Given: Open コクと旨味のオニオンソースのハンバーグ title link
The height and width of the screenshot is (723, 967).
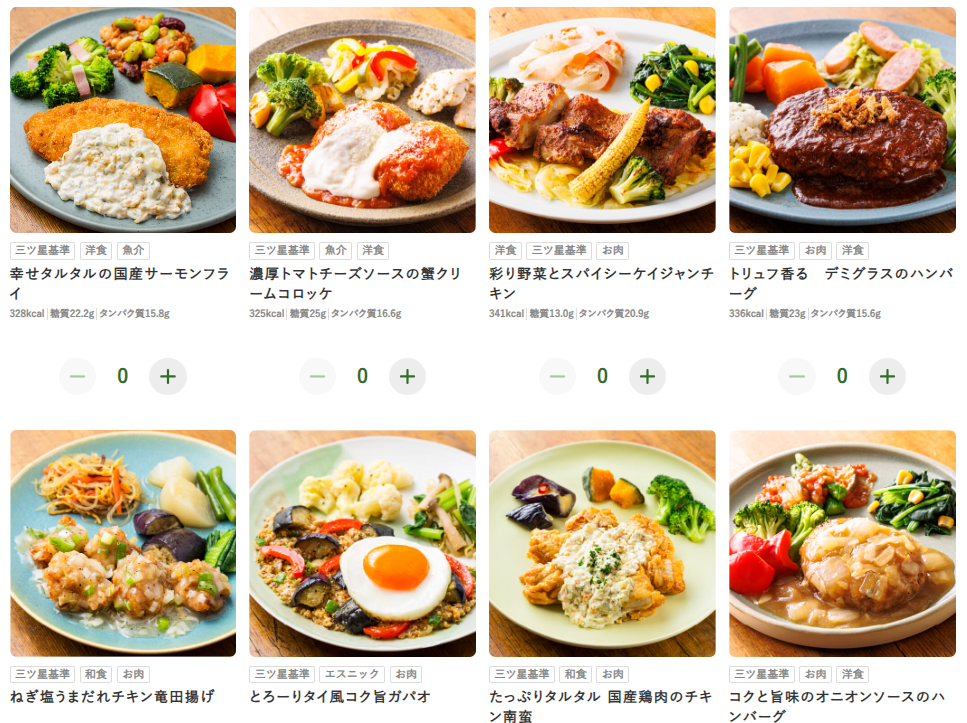Looking at the screenshot, I should pos(837,706).
